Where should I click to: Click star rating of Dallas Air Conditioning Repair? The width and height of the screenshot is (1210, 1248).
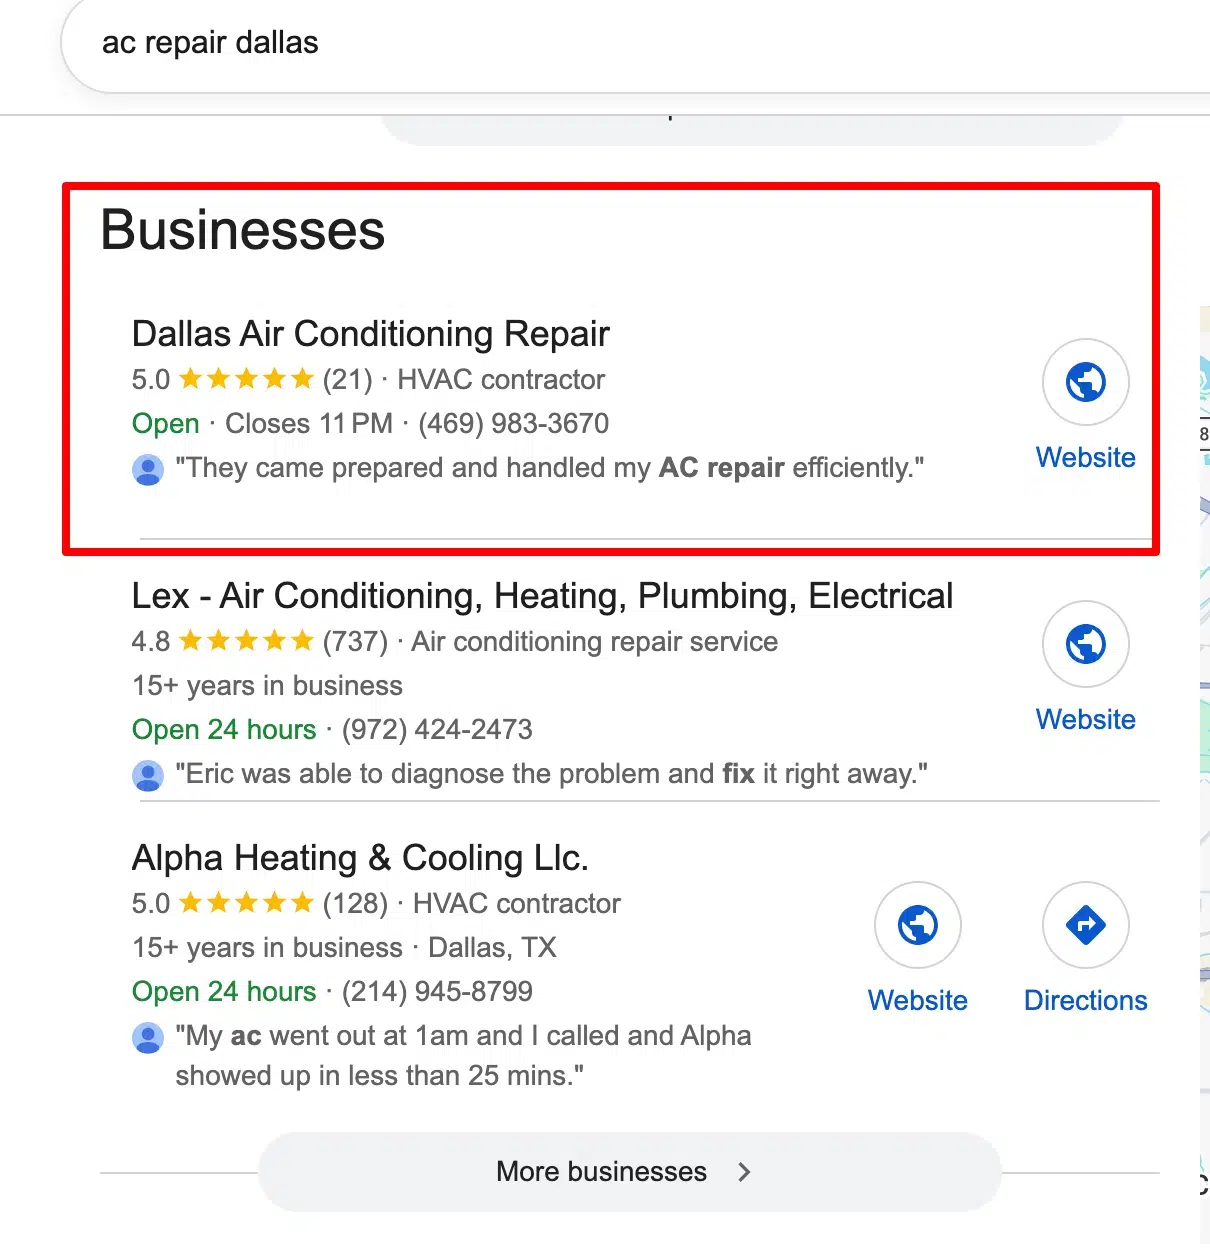coord(246,380)
